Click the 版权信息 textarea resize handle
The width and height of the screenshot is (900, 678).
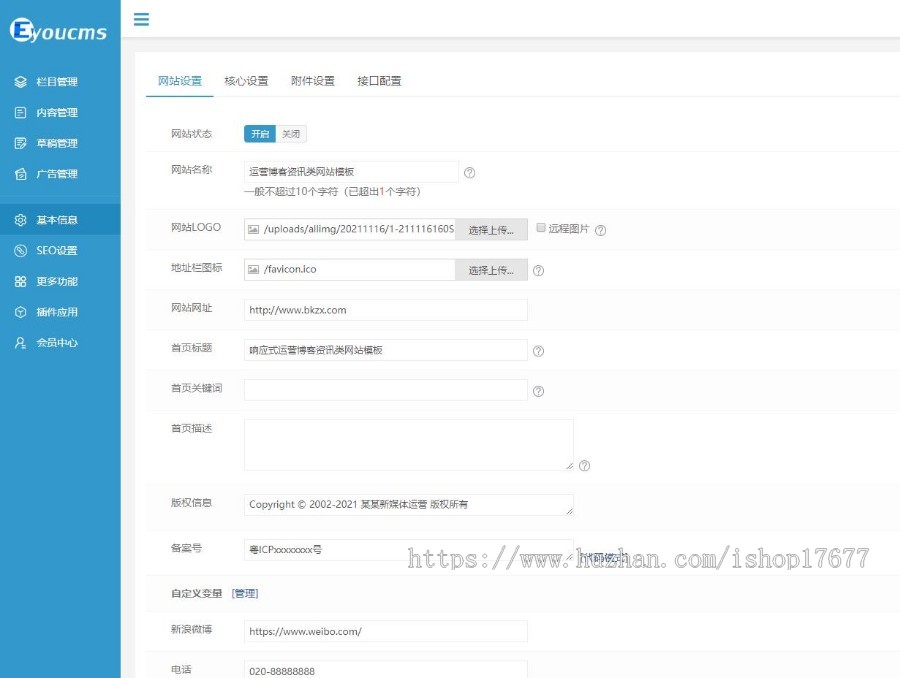click(569, 511)
